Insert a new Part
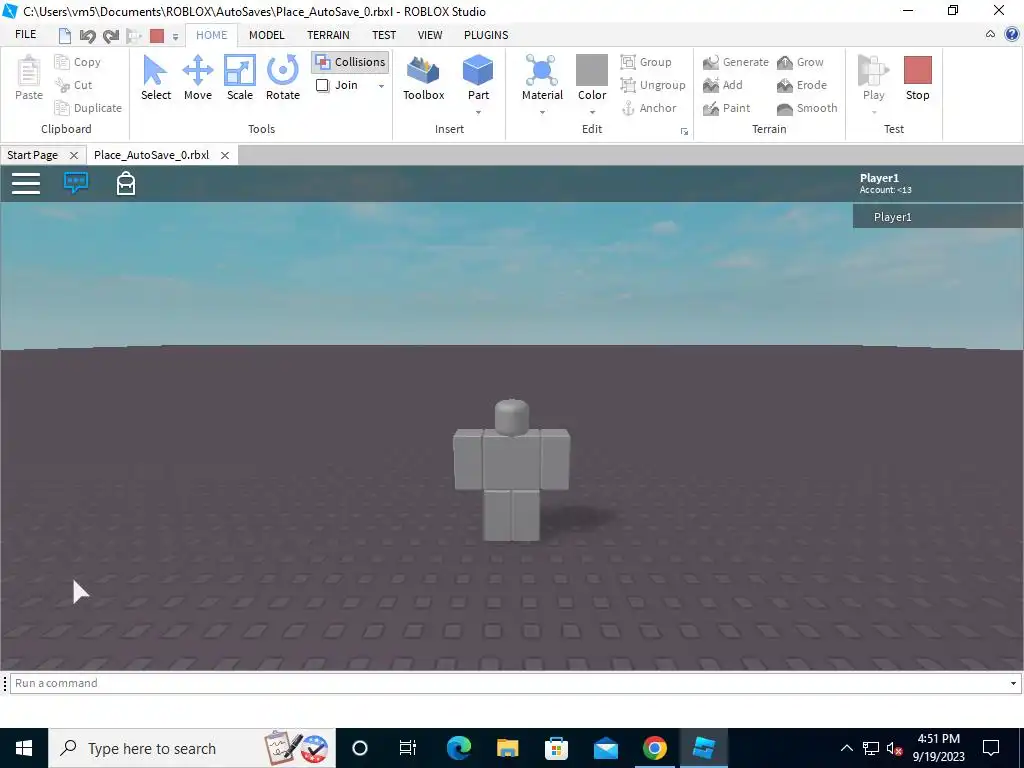The image size is (1024, 768). (478, 78)
